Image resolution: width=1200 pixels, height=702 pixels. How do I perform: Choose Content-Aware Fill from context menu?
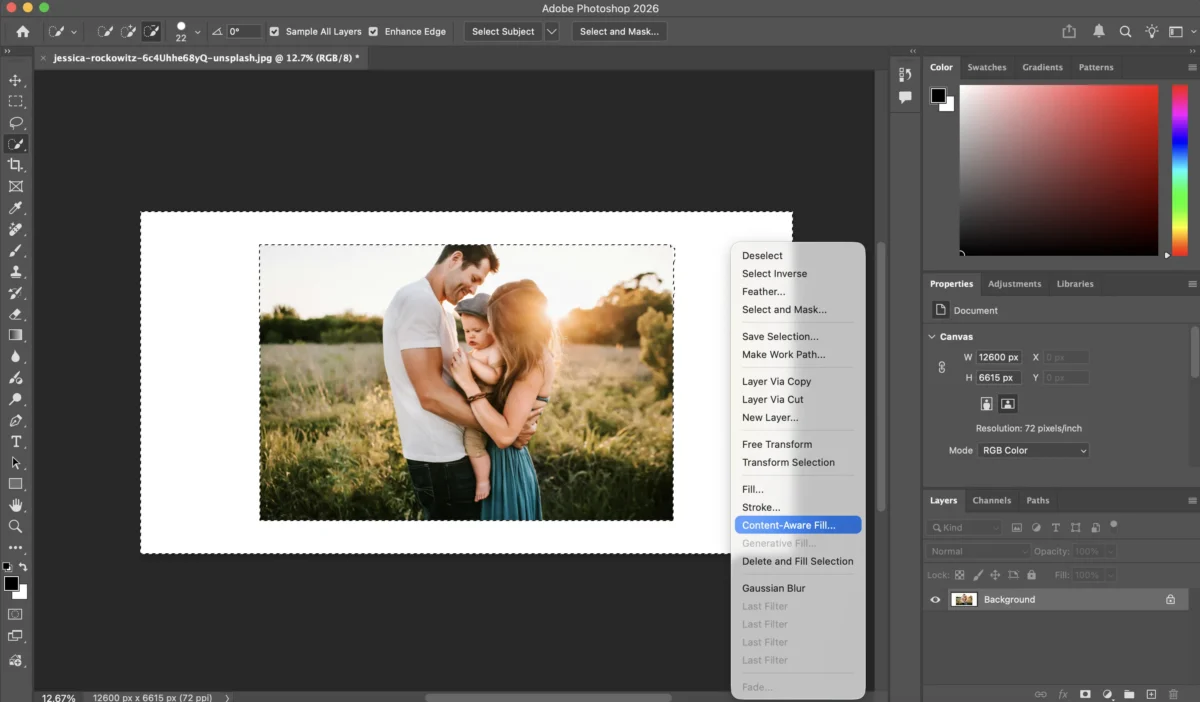click(798, 525)
